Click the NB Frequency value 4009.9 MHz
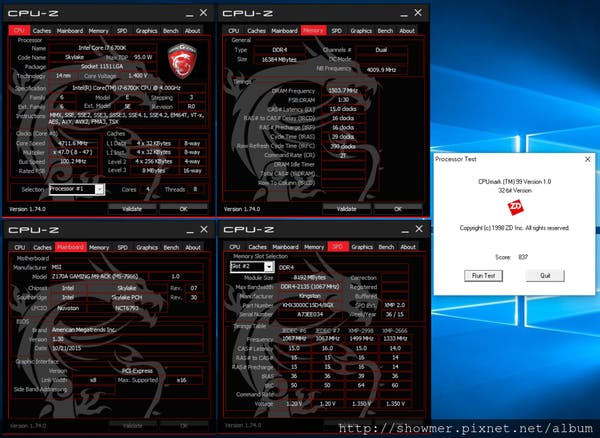Image resolution: width=600 pixels, height=438 pixels. pyautogui.click(x=381, y=70)
